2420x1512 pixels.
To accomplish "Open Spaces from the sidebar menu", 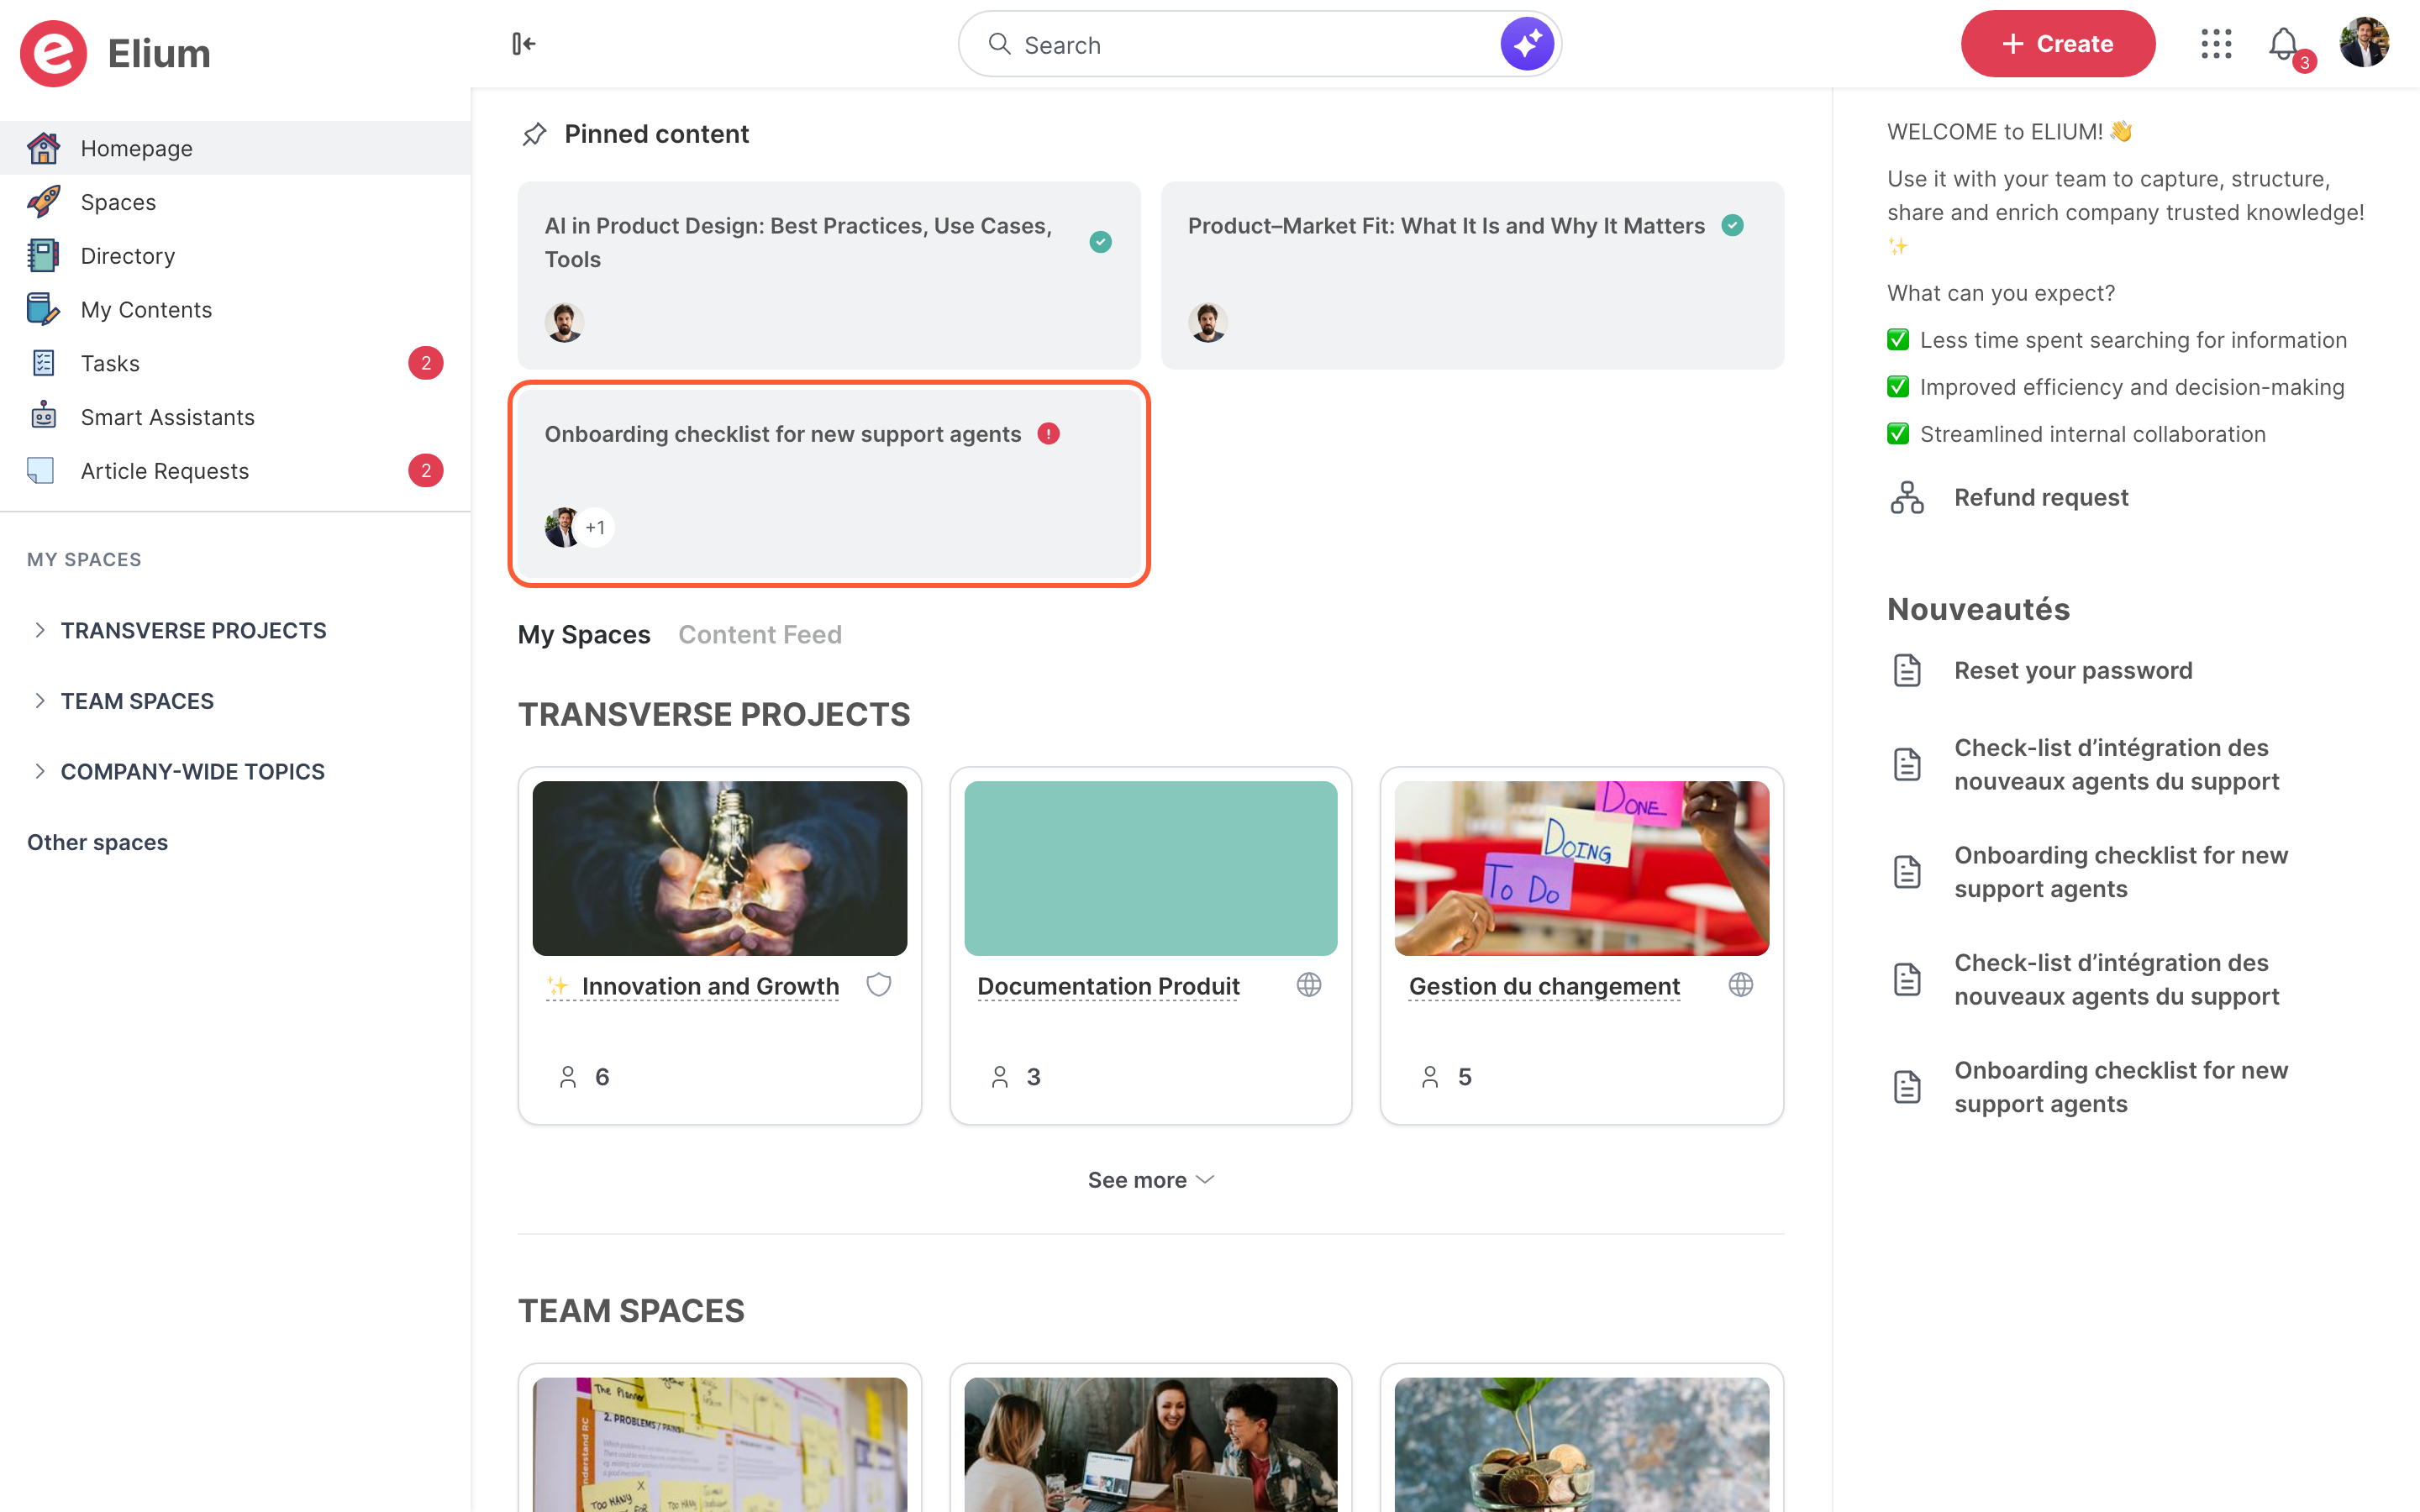I will pyautogui.click(x=235, y=202).
